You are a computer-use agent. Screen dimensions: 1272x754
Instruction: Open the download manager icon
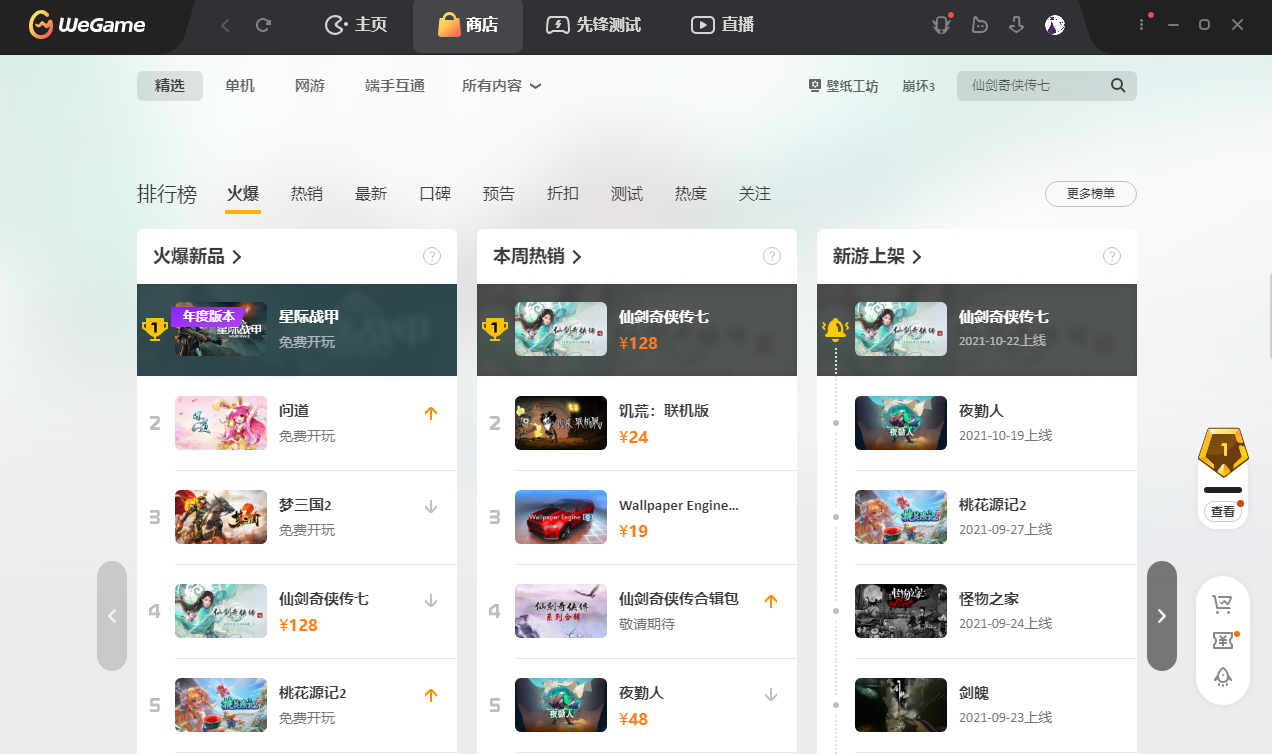point(1017,25)
